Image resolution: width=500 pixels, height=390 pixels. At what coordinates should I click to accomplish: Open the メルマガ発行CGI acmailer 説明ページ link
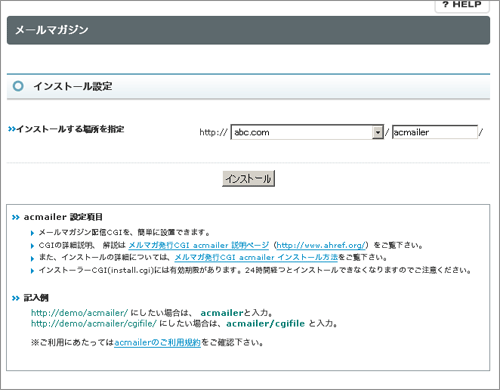point(199,245)
